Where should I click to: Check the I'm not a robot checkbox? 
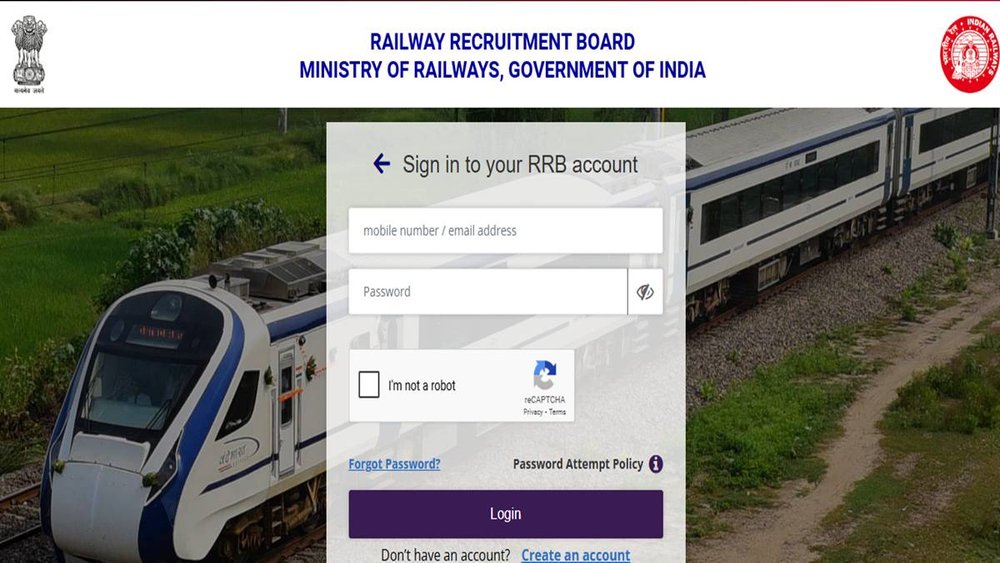[369, 384]
